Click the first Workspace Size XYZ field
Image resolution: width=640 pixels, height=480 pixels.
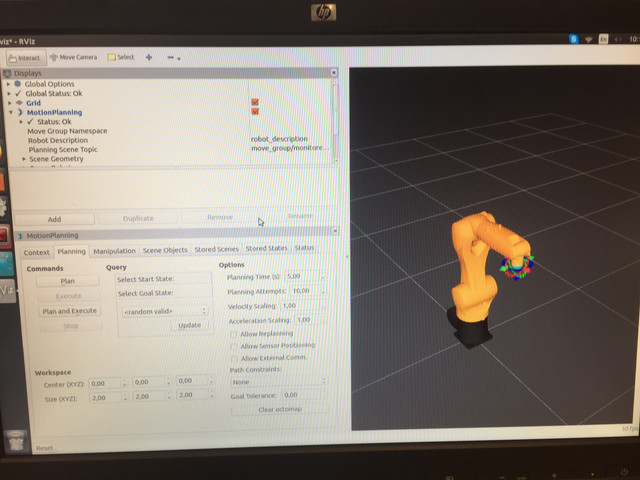(108, 397)
